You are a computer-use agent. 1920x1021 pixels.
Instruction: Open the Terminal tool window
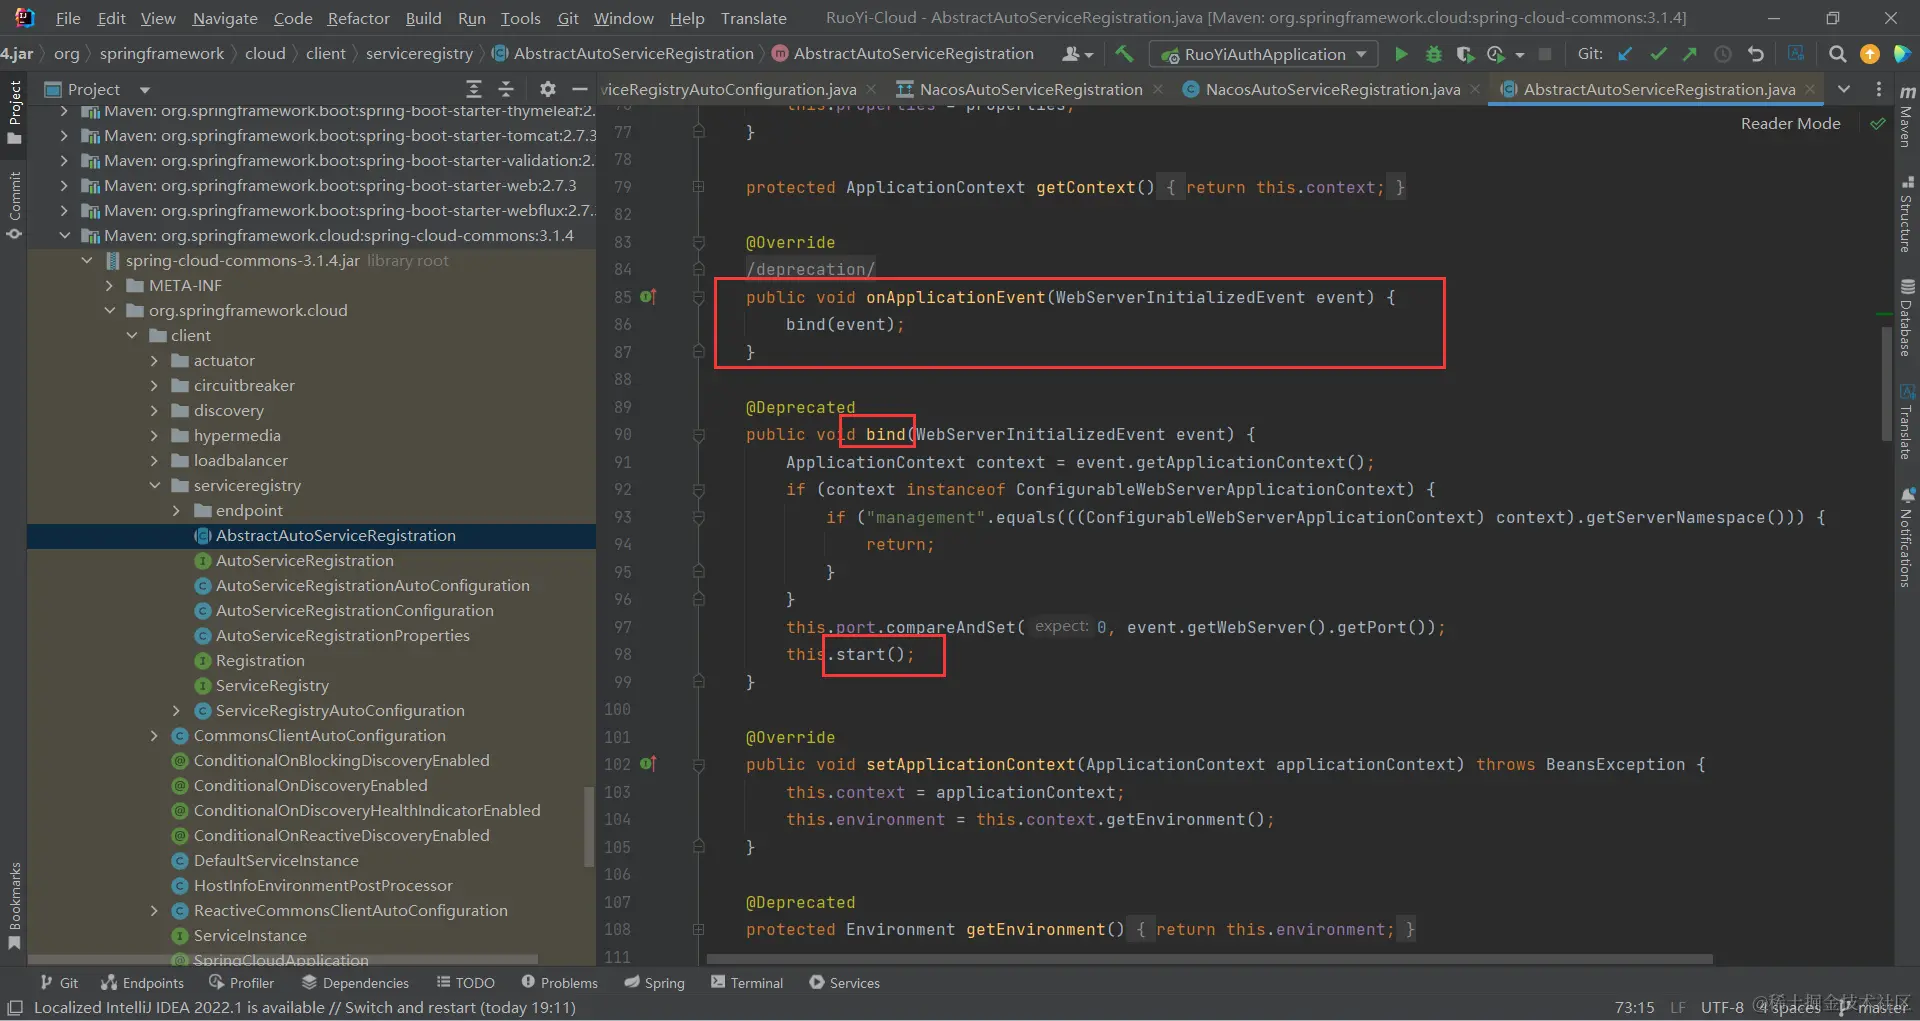[x=747, y=983]
